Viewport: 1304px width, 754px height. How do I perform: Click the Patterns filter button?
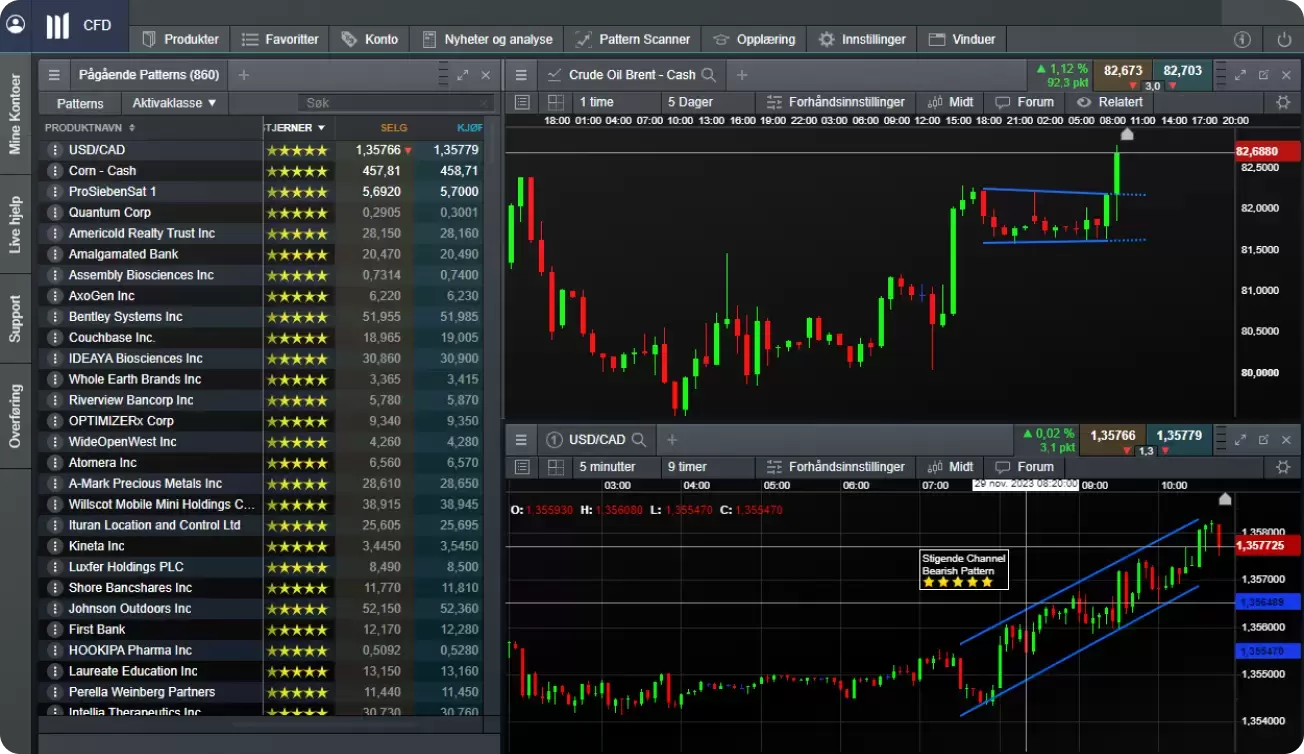click(x=80, y=103)
